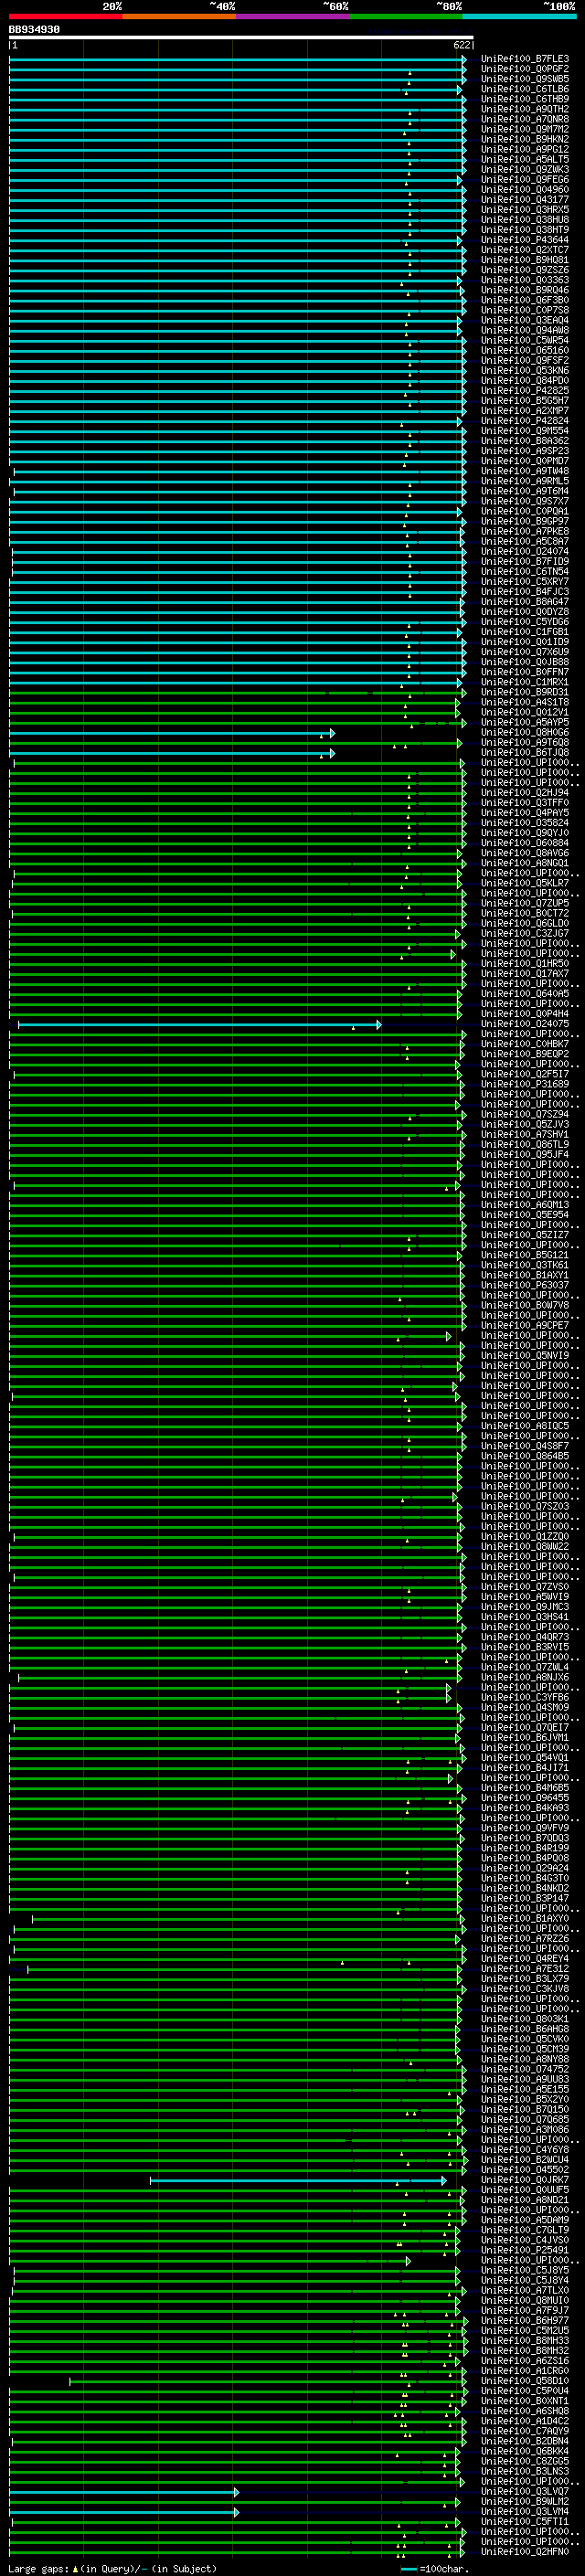Click the query end position 622
Screen dimensions: 585x2576
point(462,45)
